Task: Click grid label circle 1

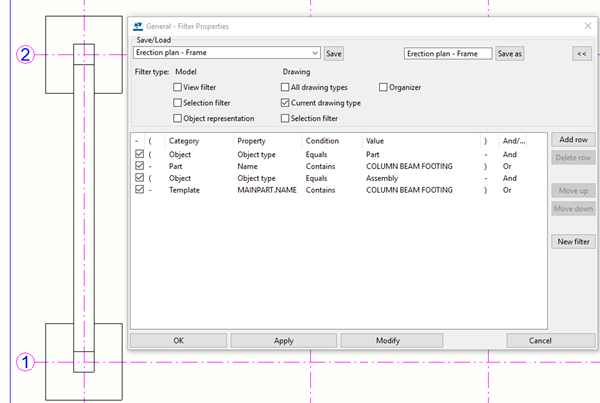Action: (x=27, y=363)
